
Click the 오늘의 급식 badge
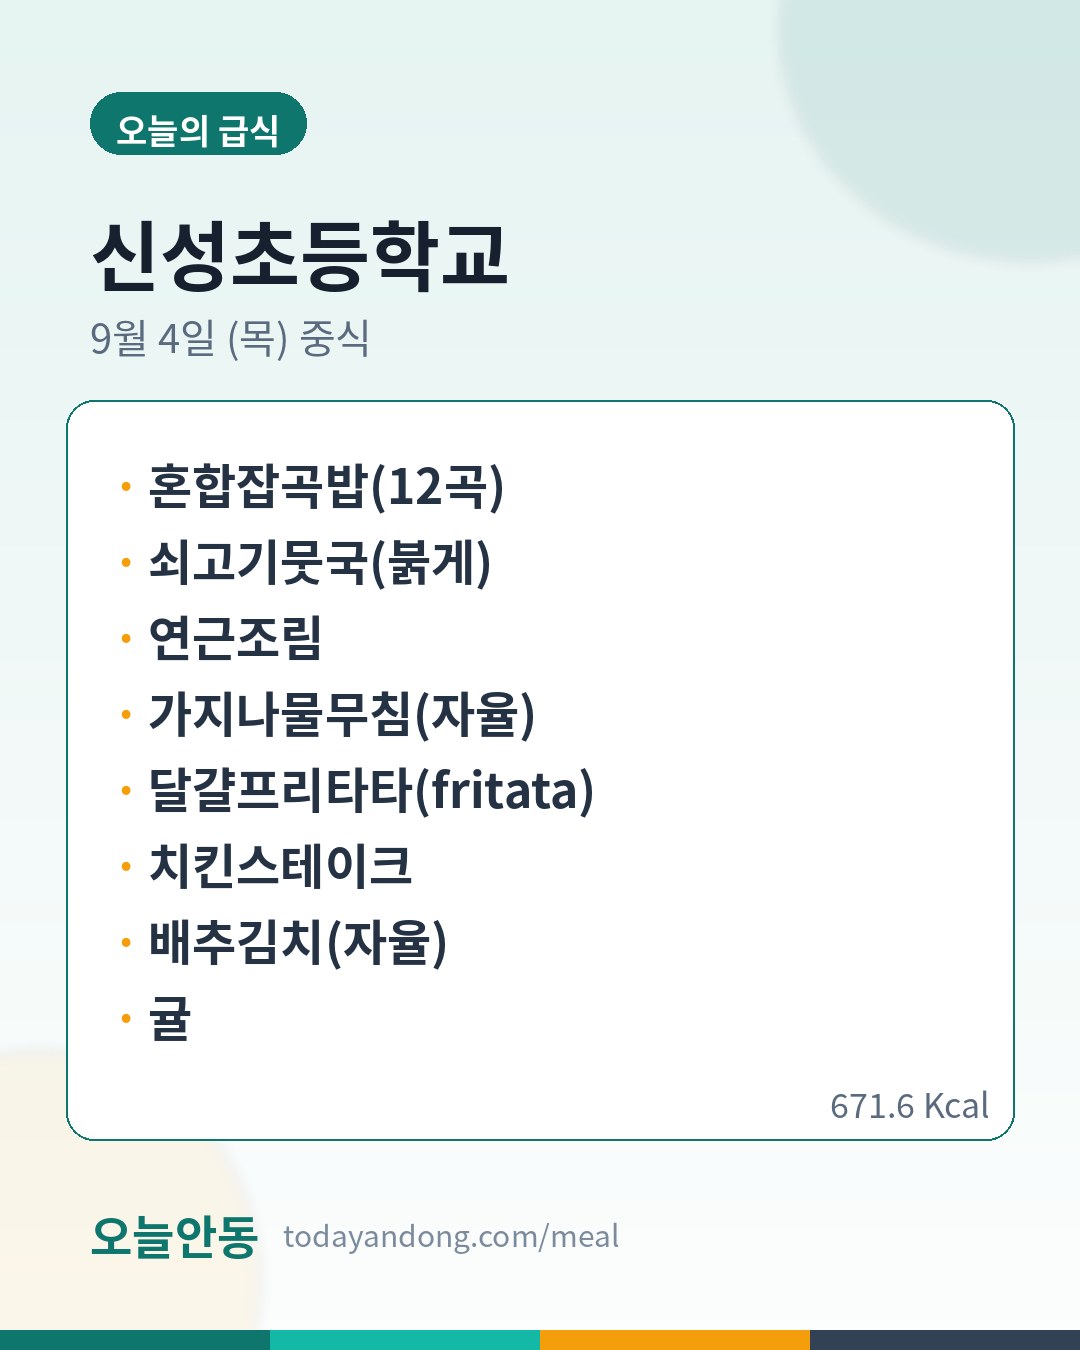point(198,124)
